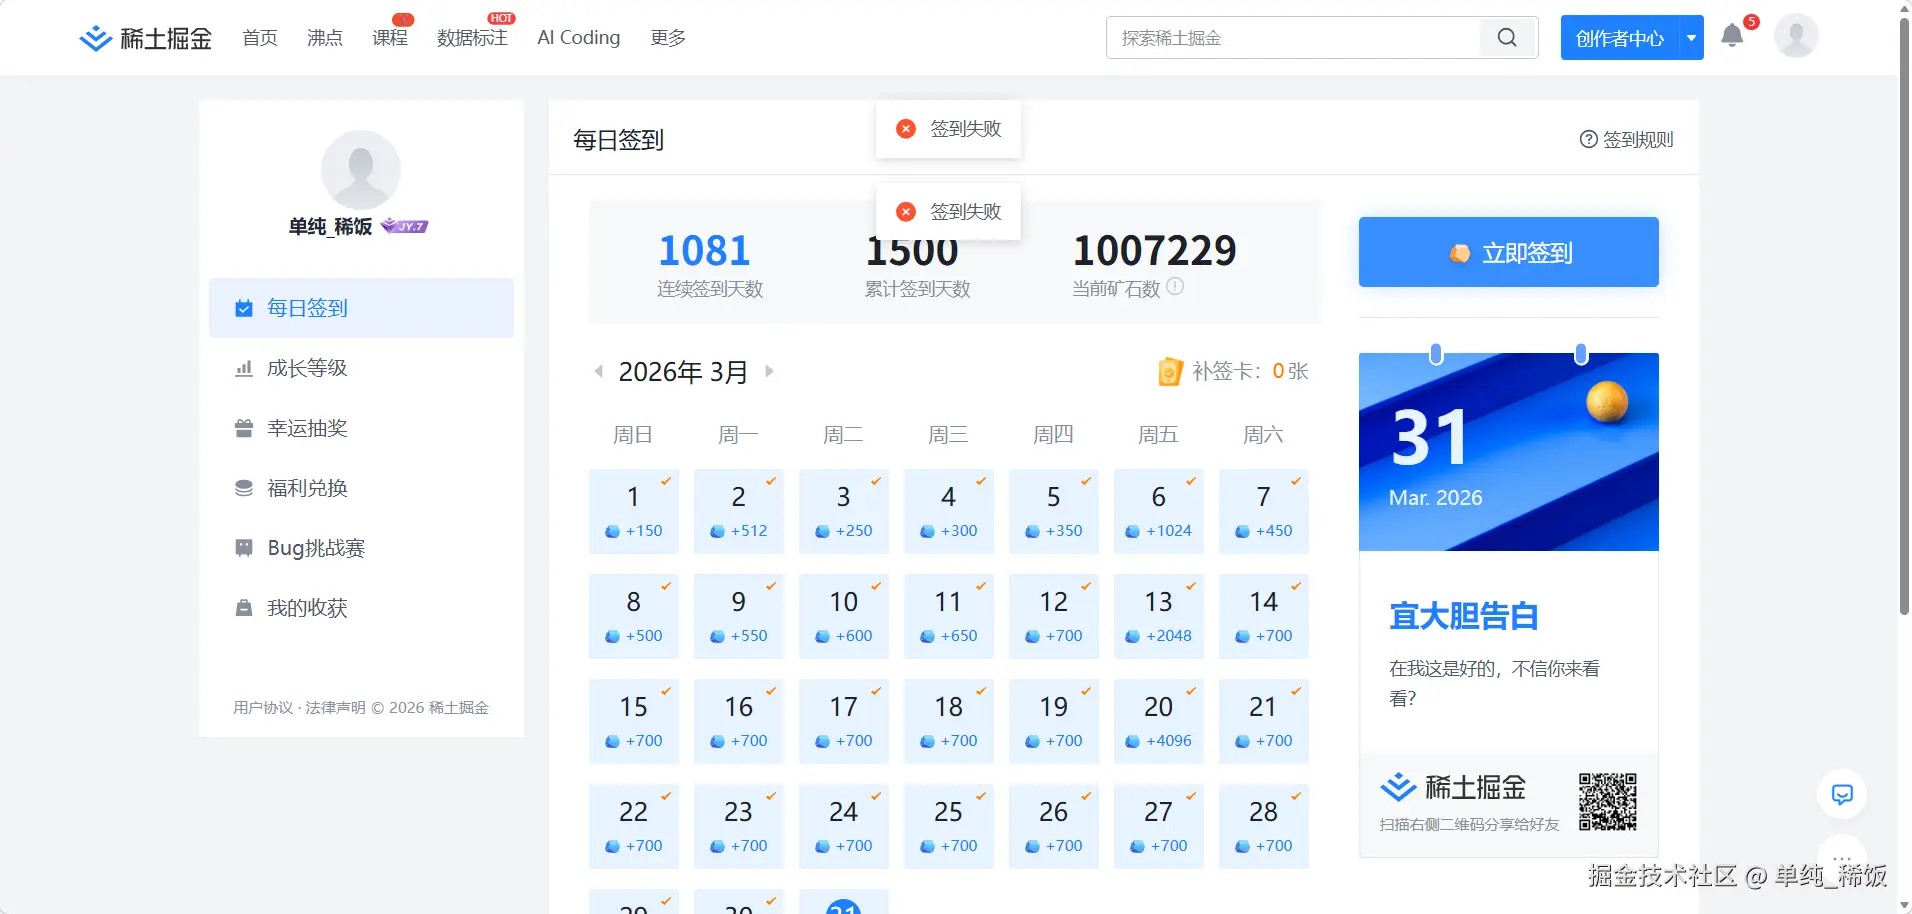Click the user avatar

[x=1794, y=36]
